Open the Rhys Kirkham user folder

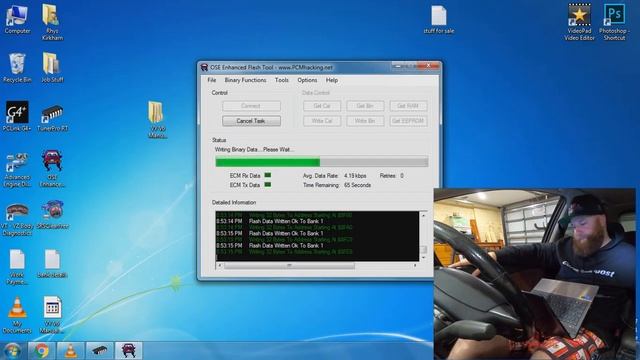tap(52, 22)
